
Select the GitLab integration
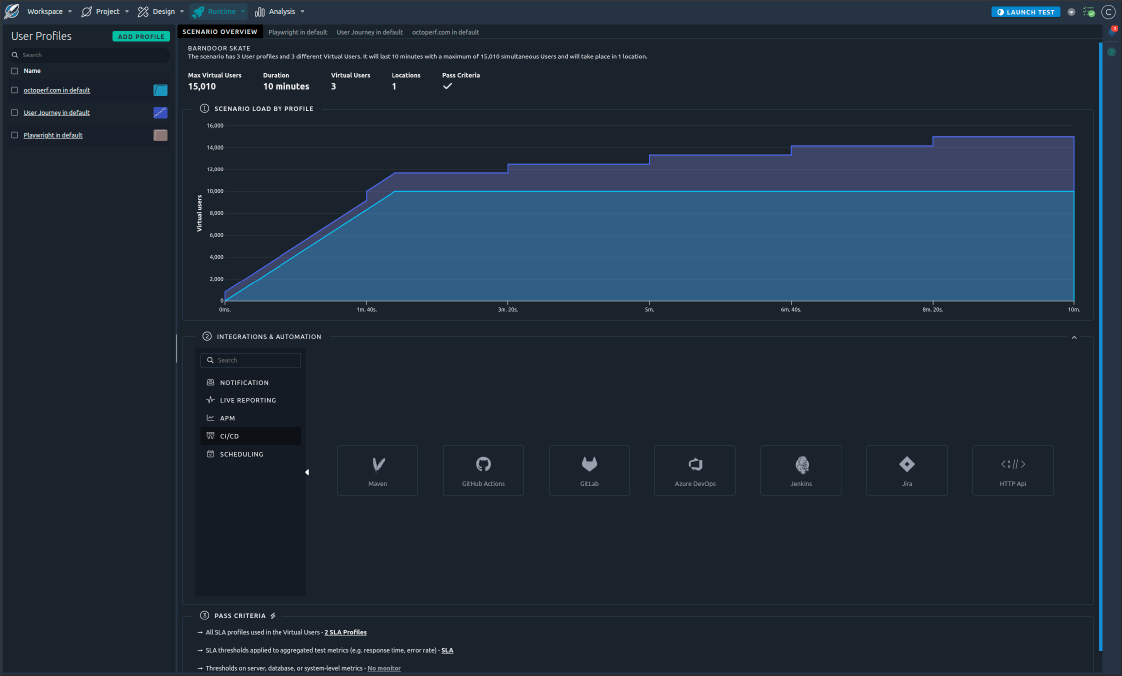(x=589, y=470)
